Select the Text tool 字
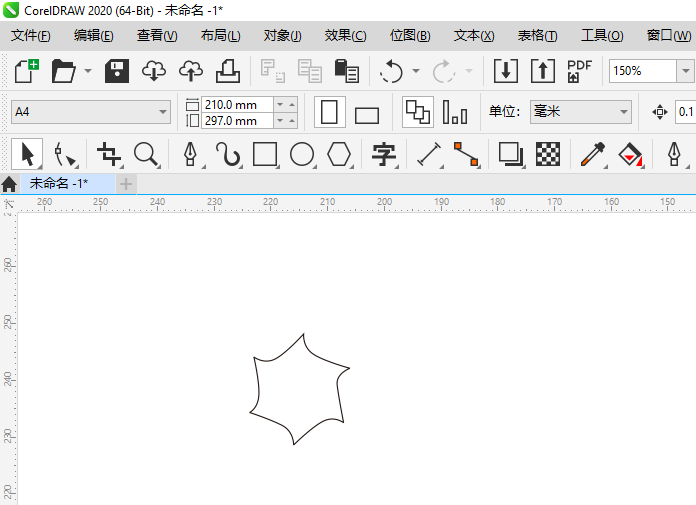Screen dimensions: 696x505 (384, 155)
